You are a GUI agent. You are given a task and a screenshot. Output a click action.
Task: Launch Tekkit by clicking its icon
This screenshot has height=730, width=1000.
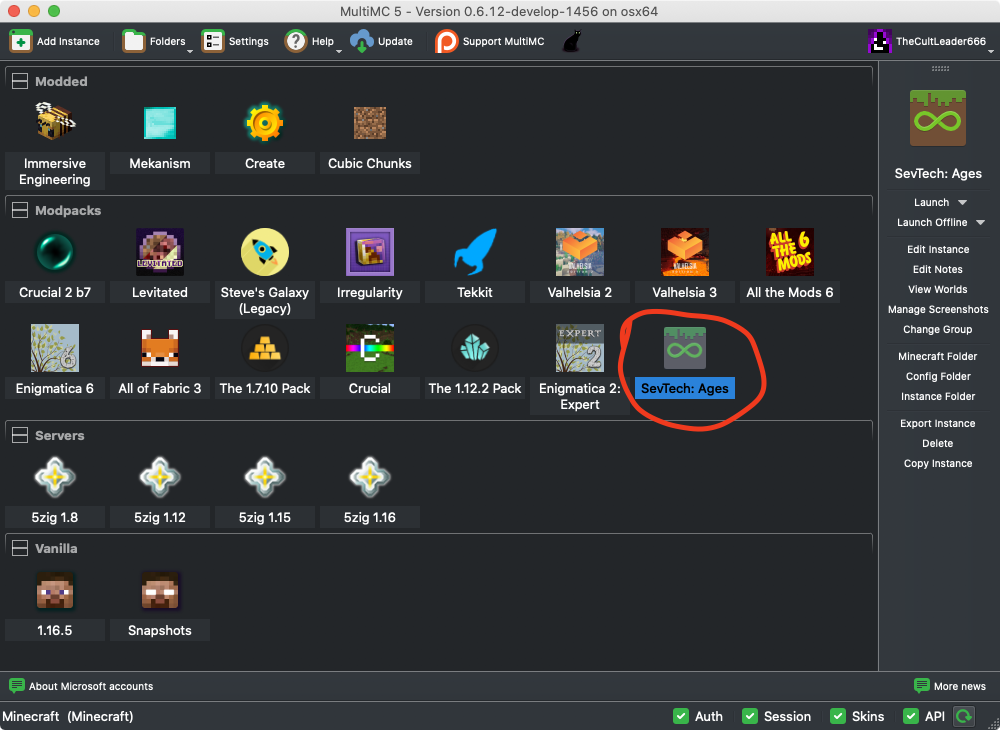[474, 251]
